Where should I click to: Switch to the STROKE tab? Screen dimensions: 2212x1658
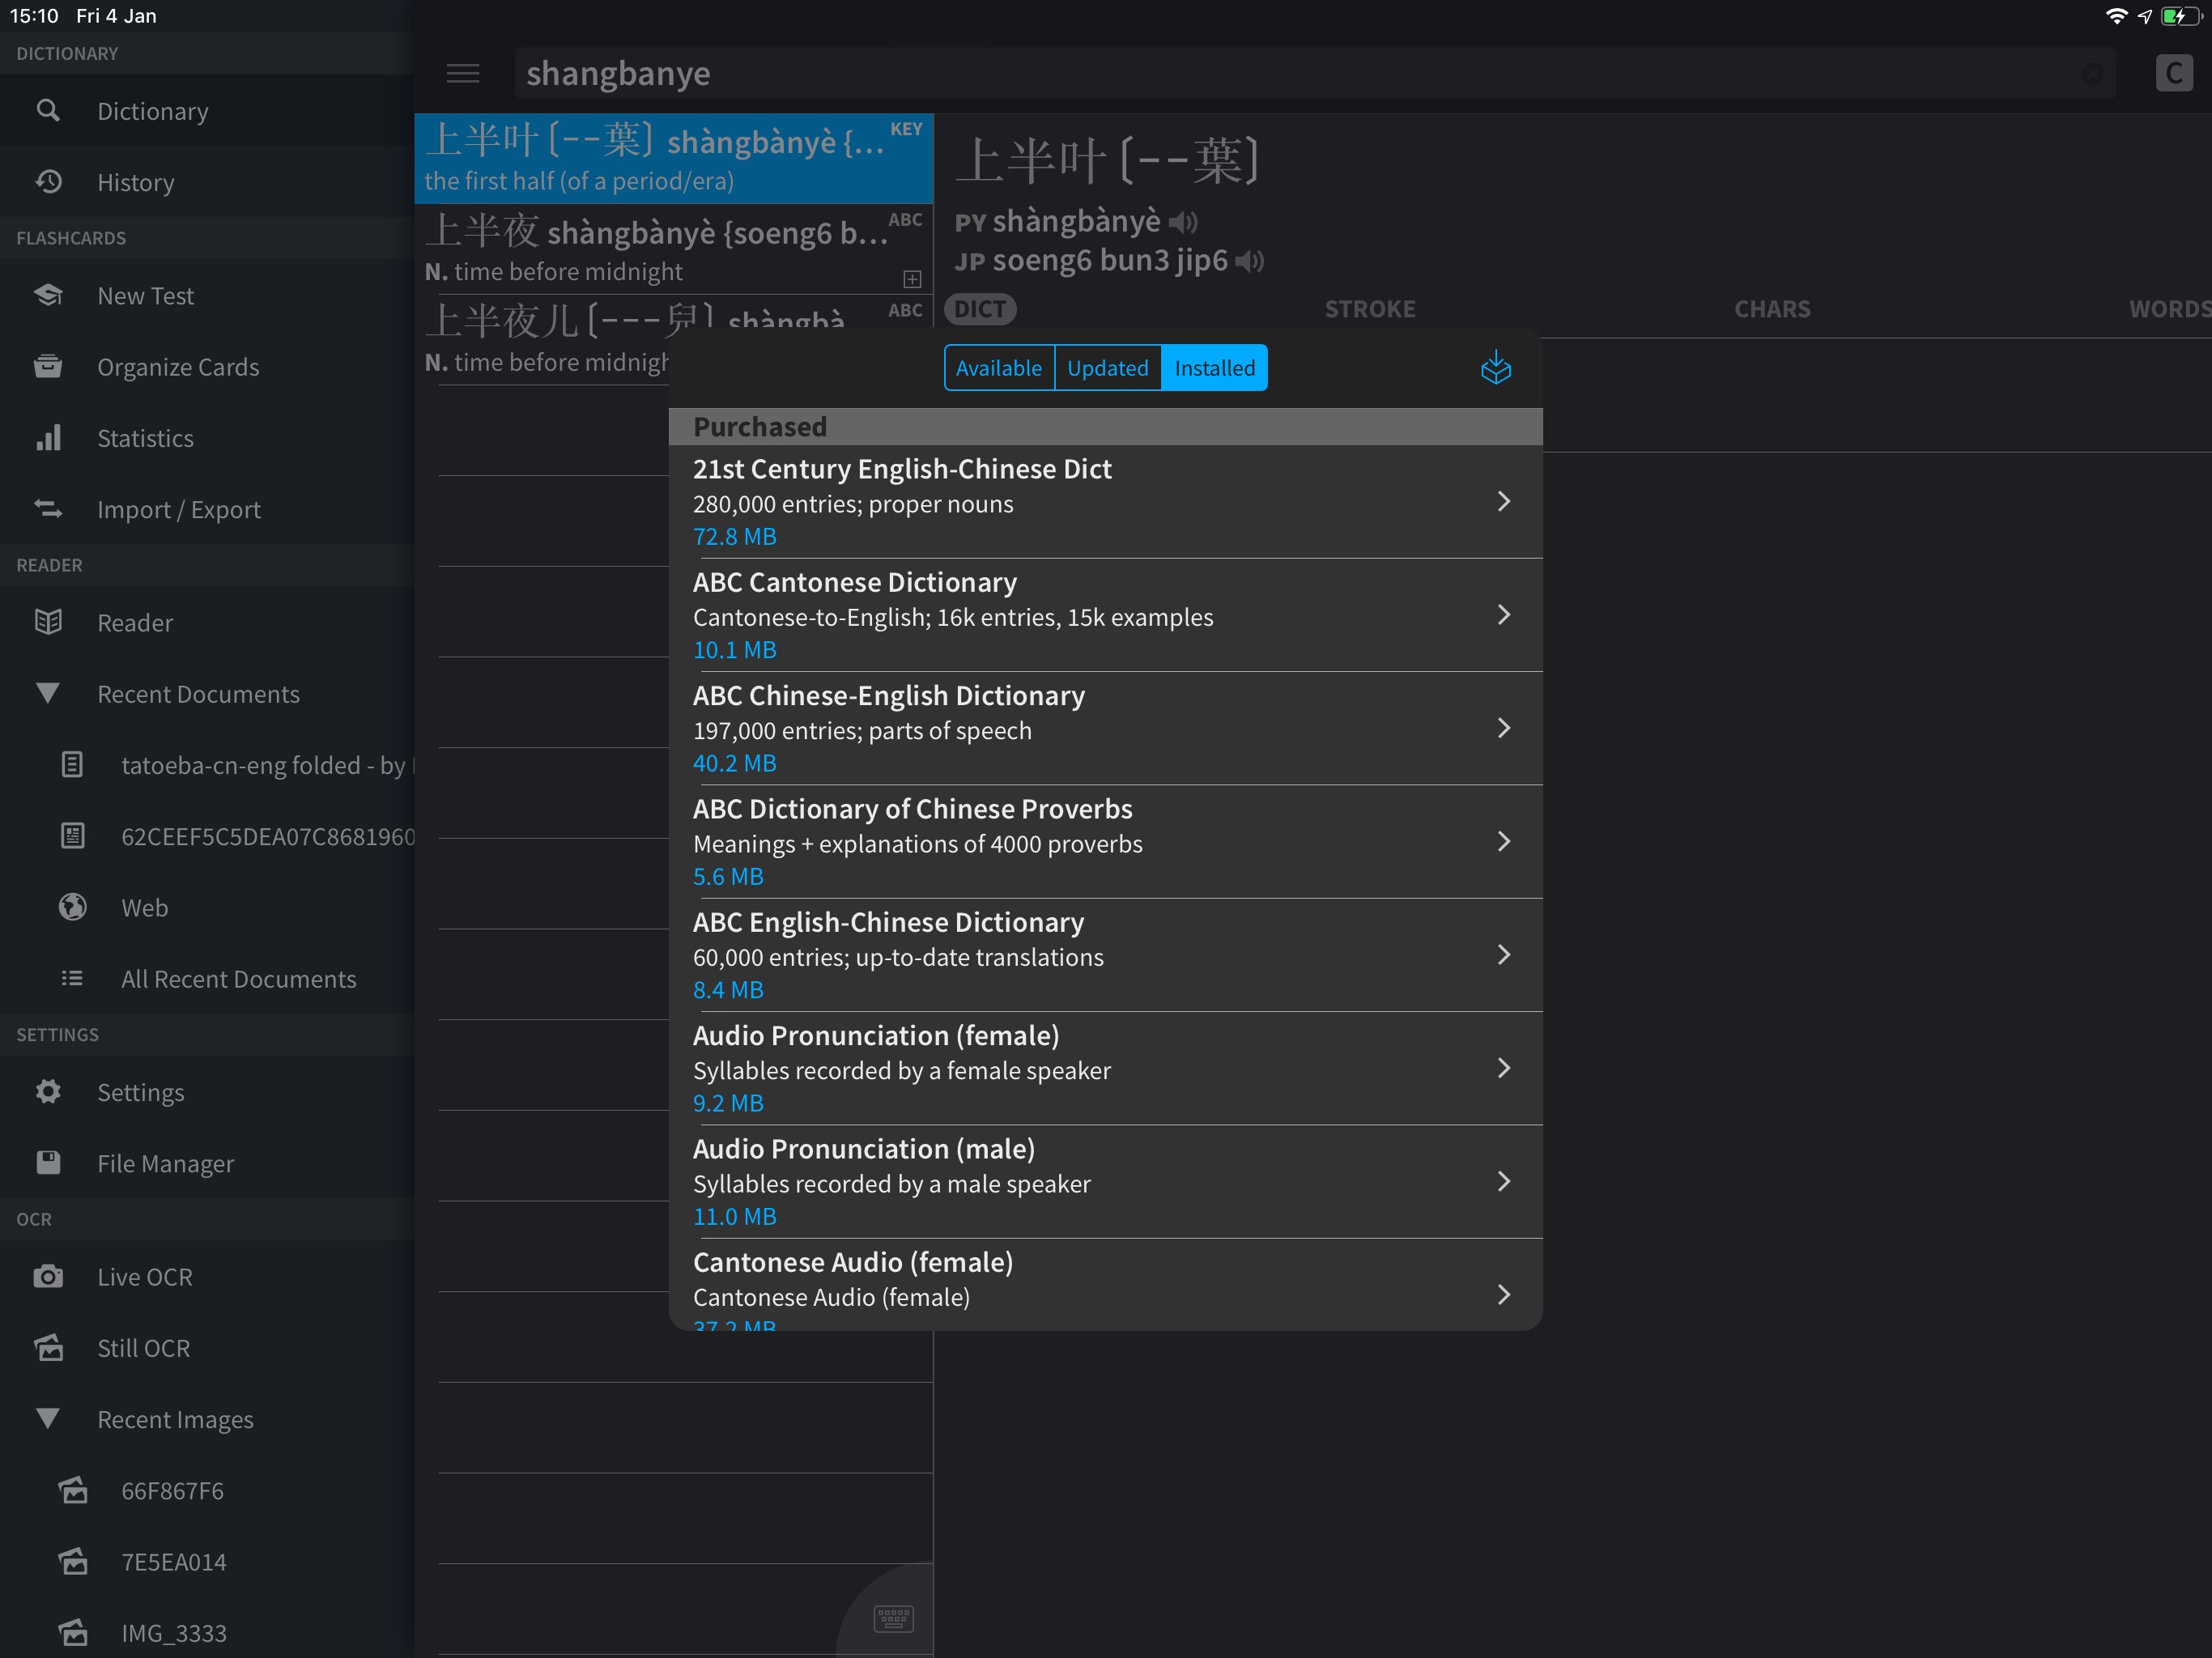point(1370,309)
